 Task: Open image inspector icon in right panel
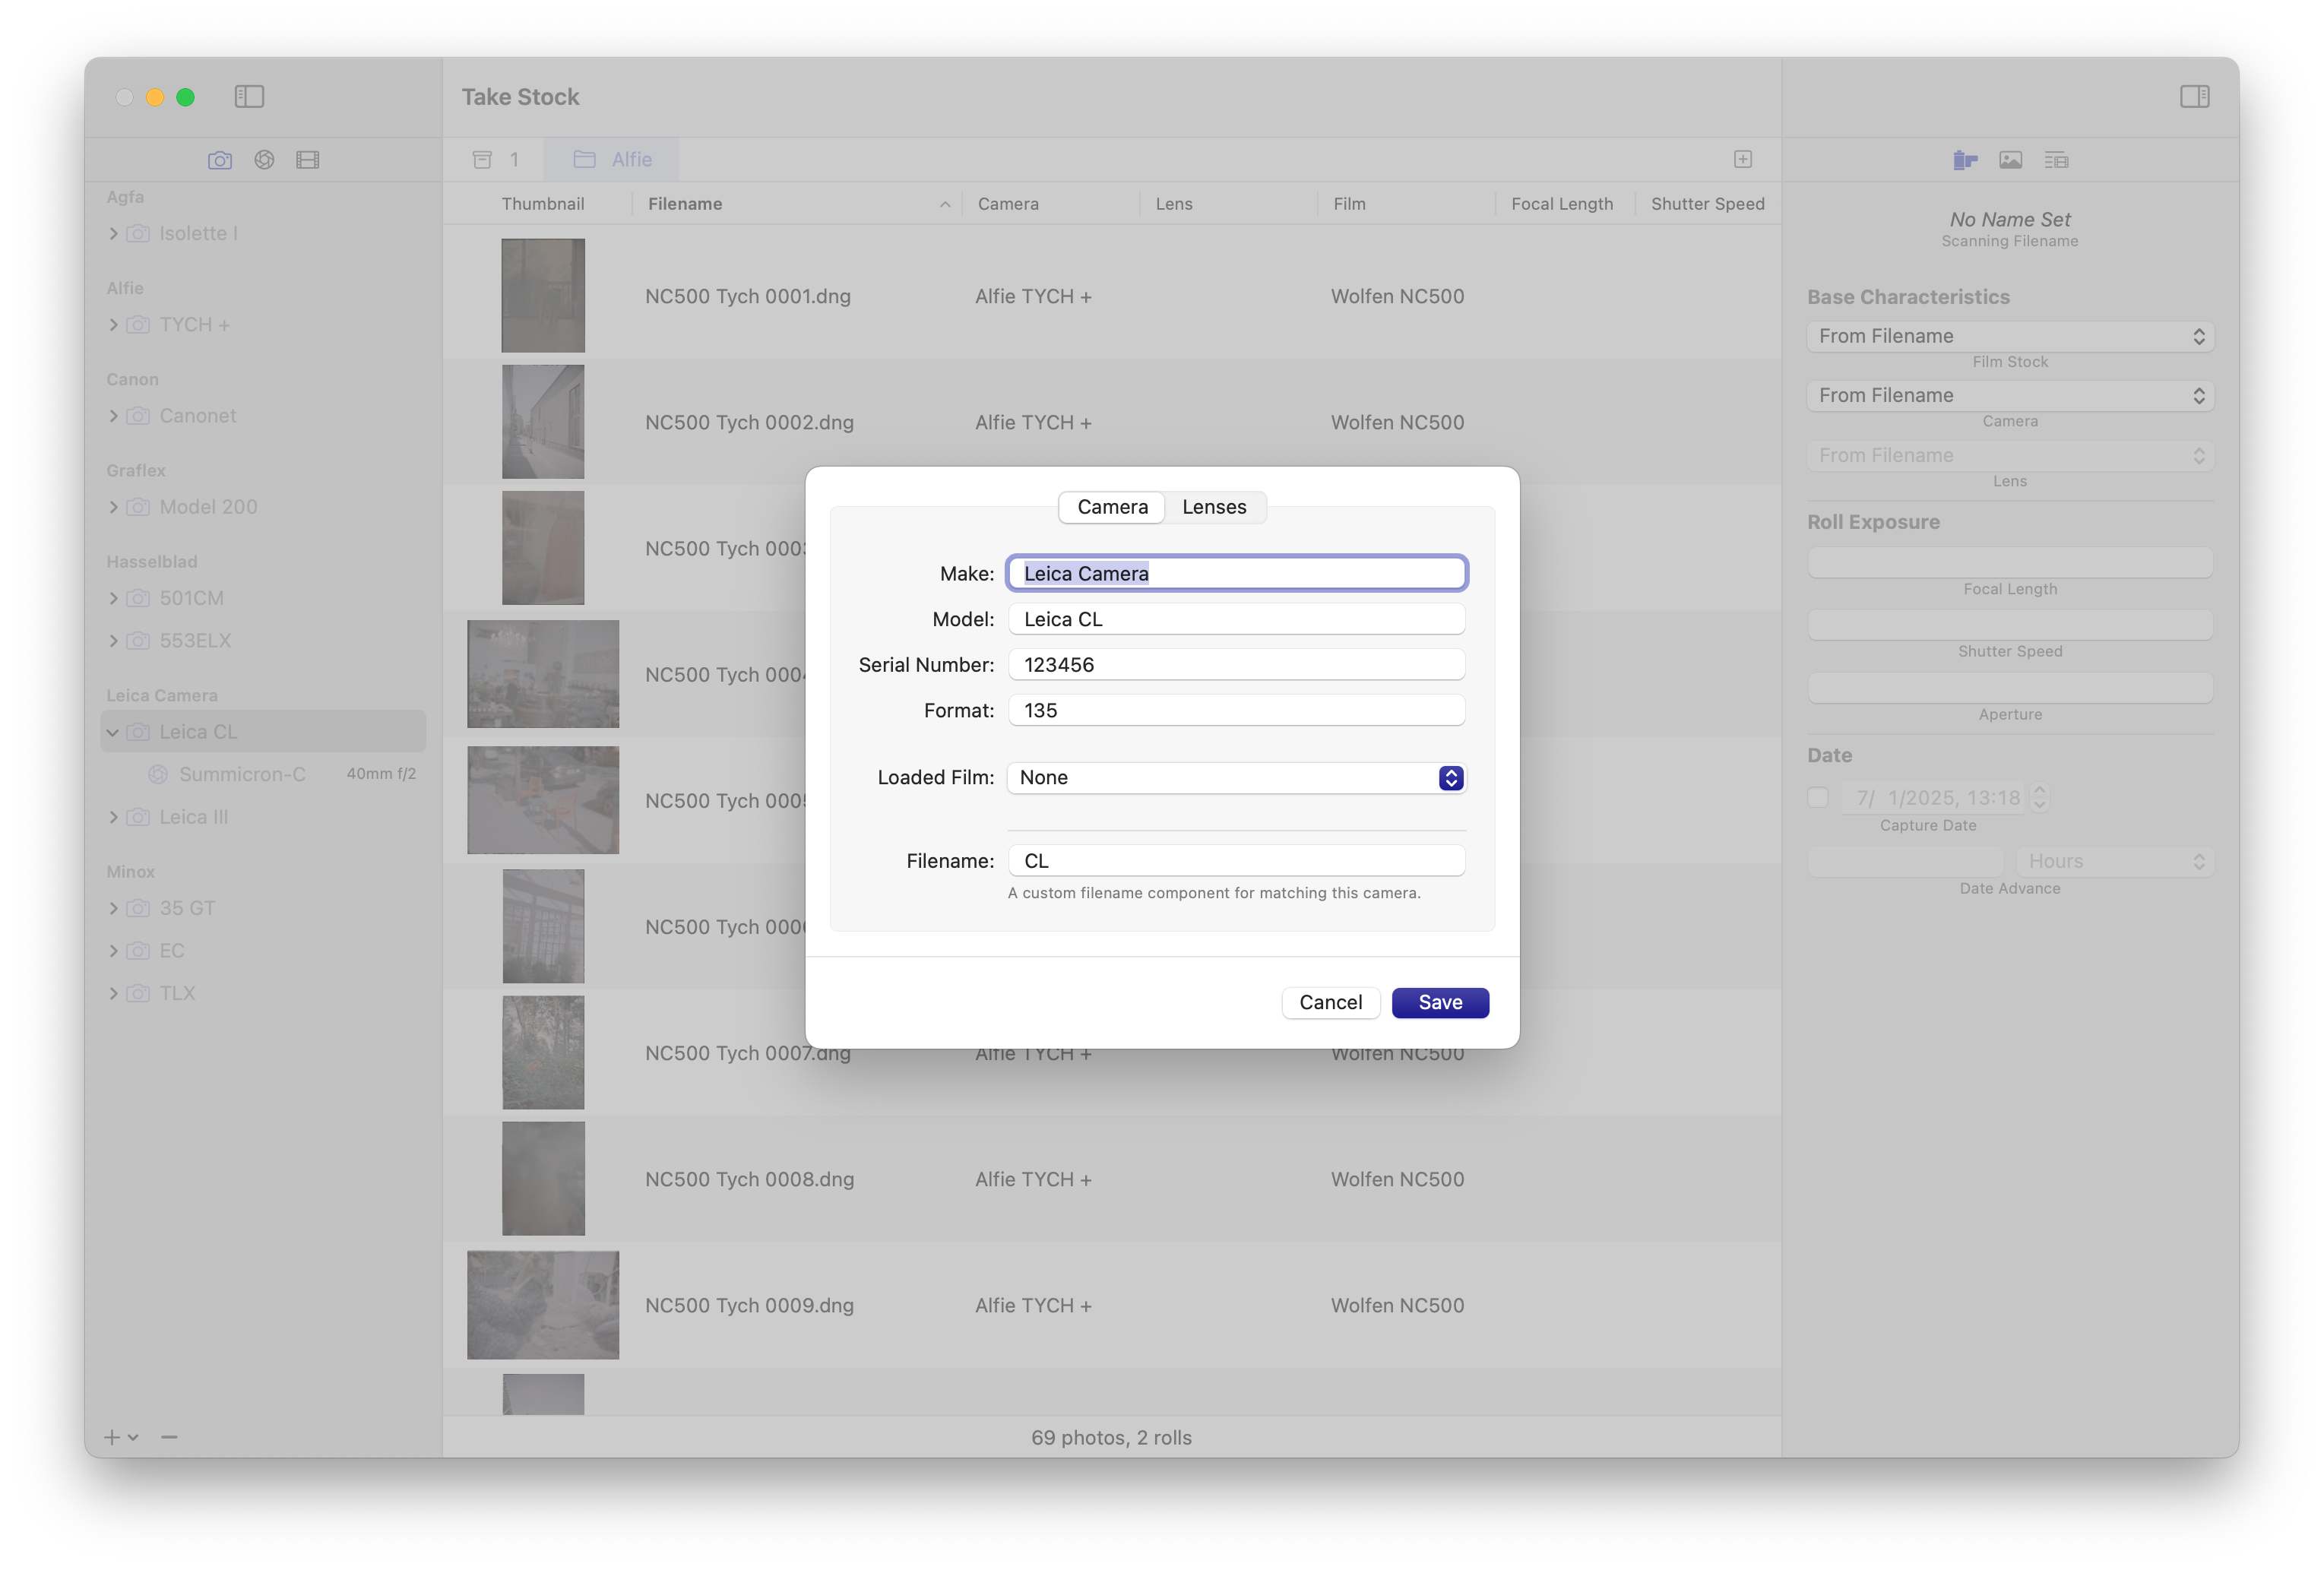point(2010,160)
